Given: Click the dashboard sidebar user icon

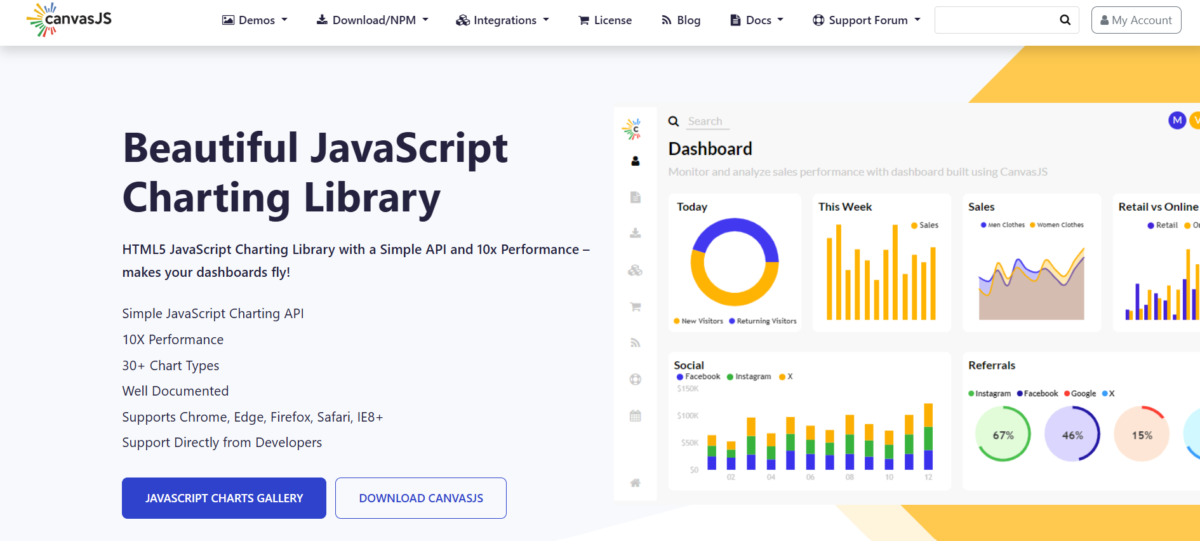Looking at the screenshot, I should [635, 161].
